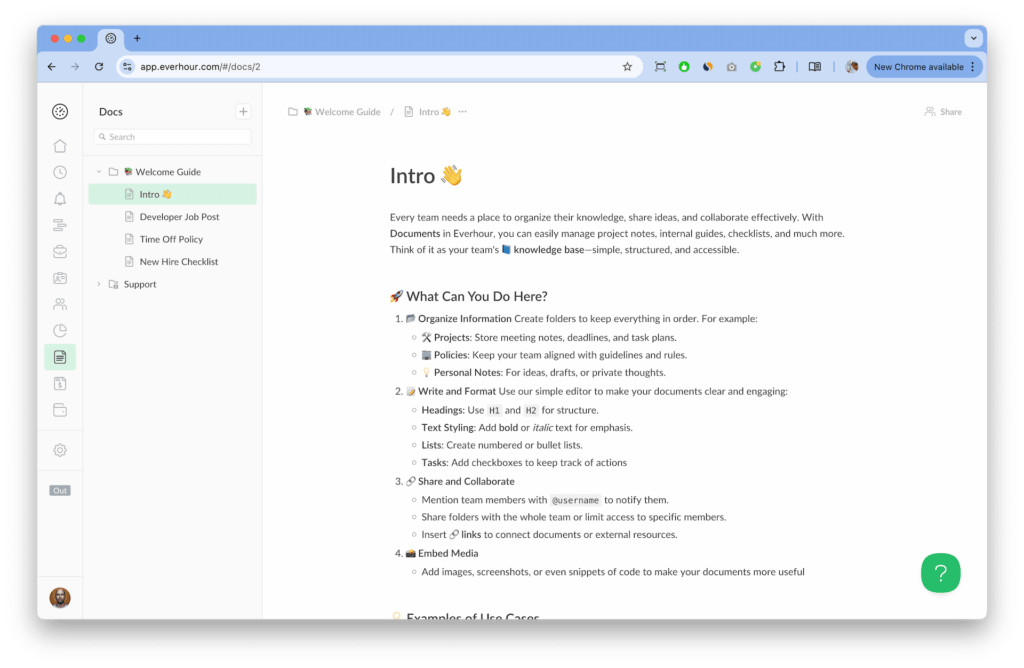Open the green help bubble
The height and width of the screenshot is (668, 1024).
tap(940, 572)
